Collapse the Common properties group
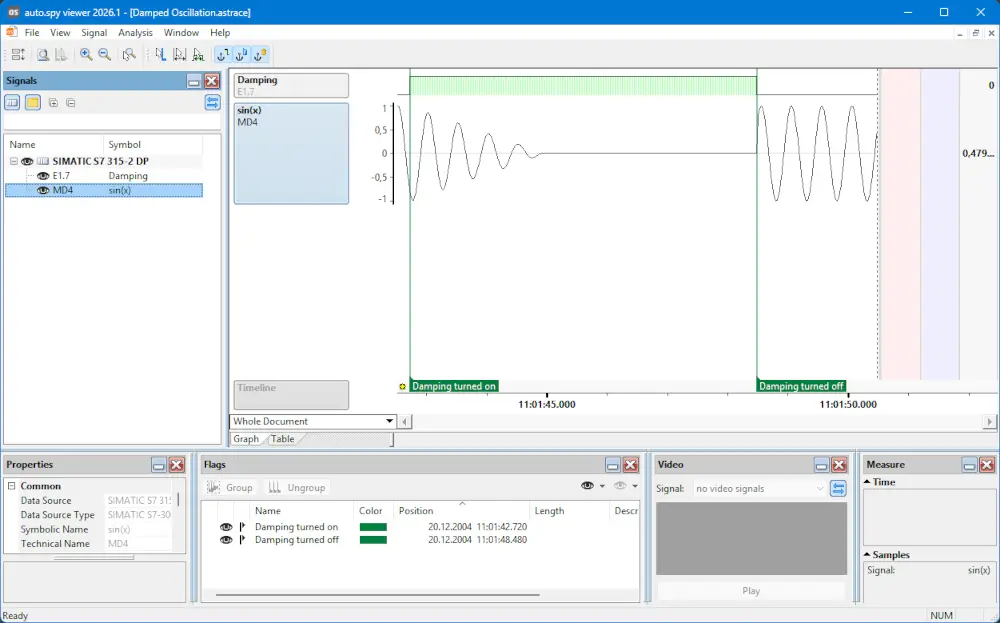Image resolution: width=1000 pixels, height=623 pixels. [11, 486]
